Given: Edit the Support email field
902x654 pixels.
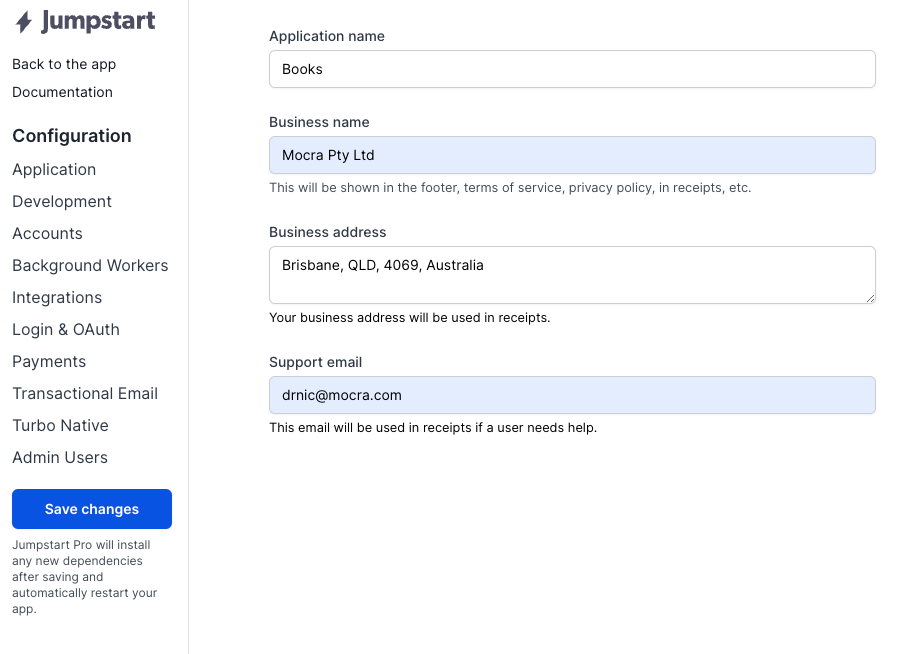Looking at the screenshot, I should (572, 396).
